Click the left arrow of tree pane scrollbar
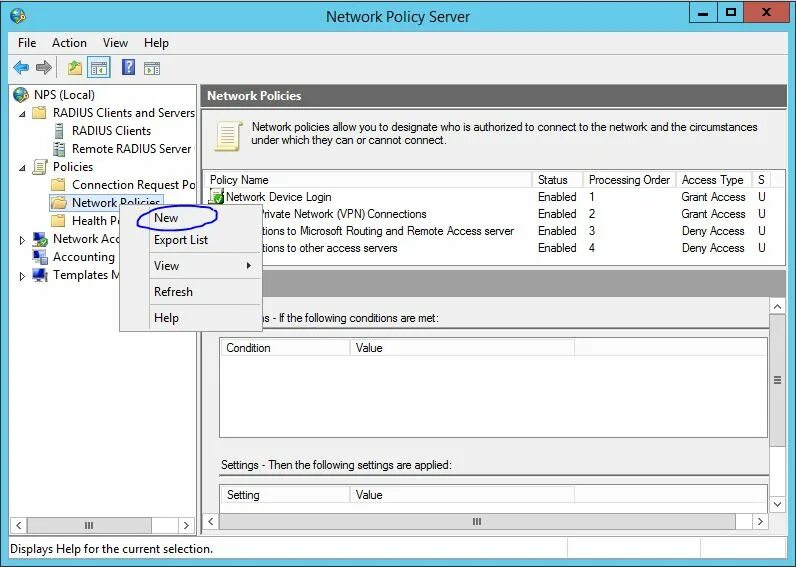Screen dimensions: 796x567 pyautogui.click(x=18, y=525)
